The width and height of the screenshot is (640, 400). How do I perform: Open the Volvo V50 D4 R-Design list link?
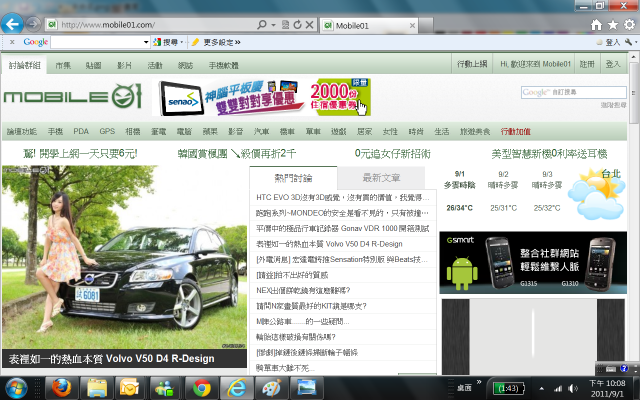pyautogui.click(x=329, y=244)
